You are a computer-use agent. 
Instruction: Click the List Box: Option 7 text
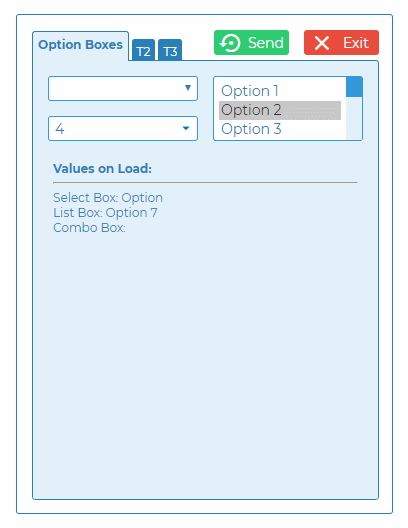click(105, 213)
